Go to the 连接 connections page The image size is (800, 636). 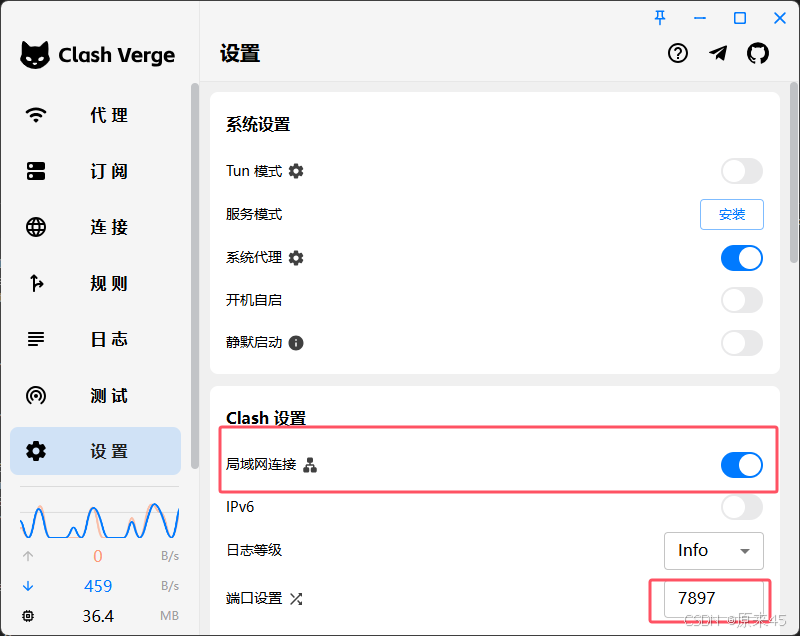pos(95,227)
